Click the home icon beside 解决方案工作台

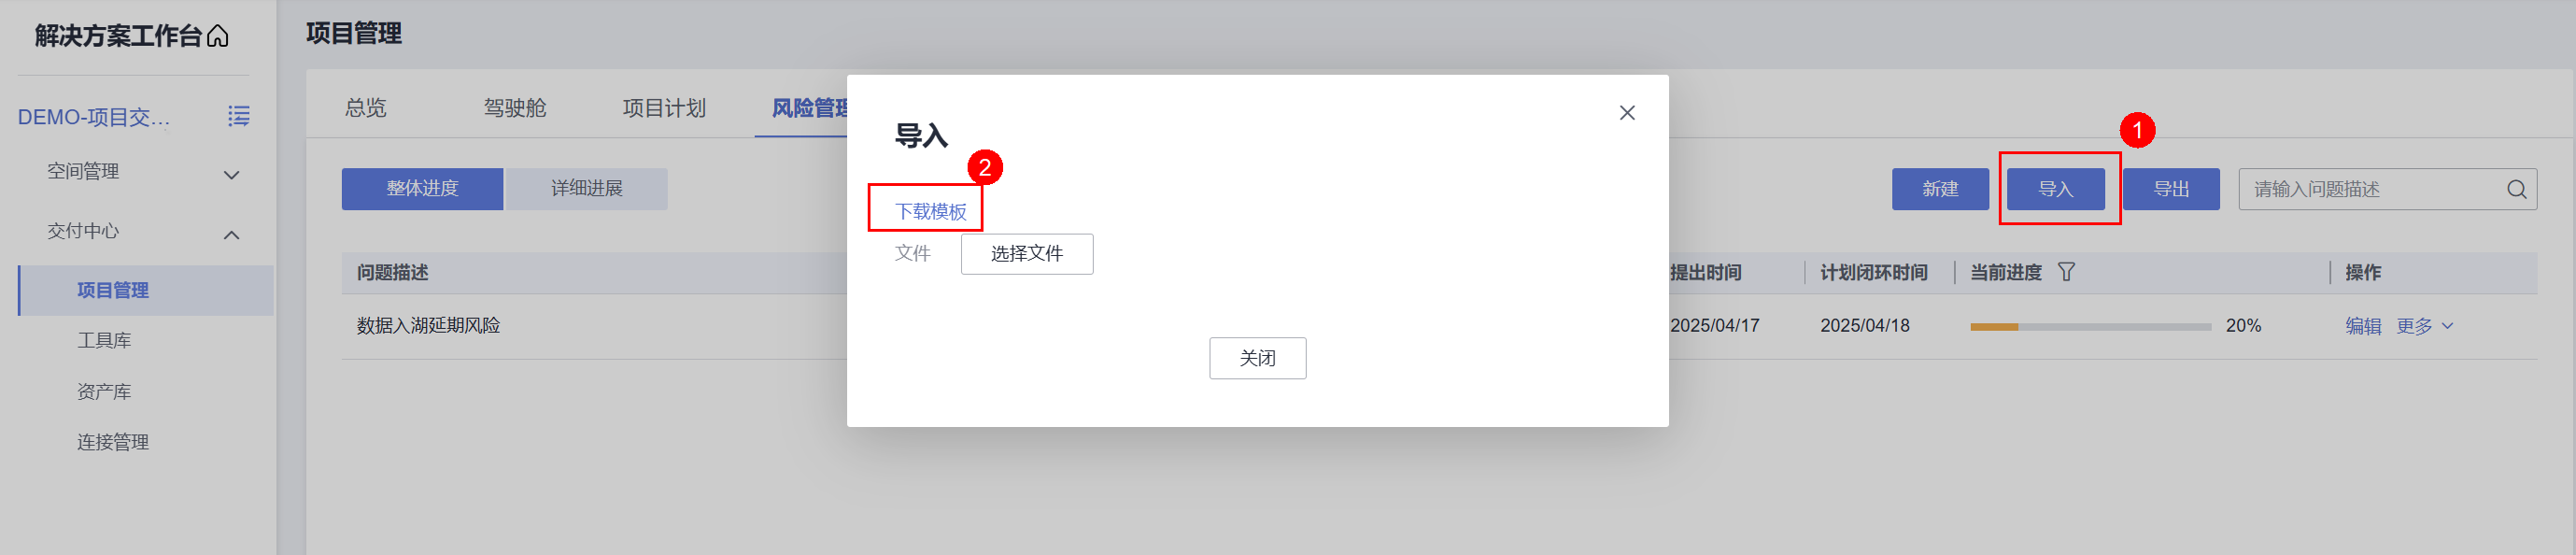[x=218, y=37]
